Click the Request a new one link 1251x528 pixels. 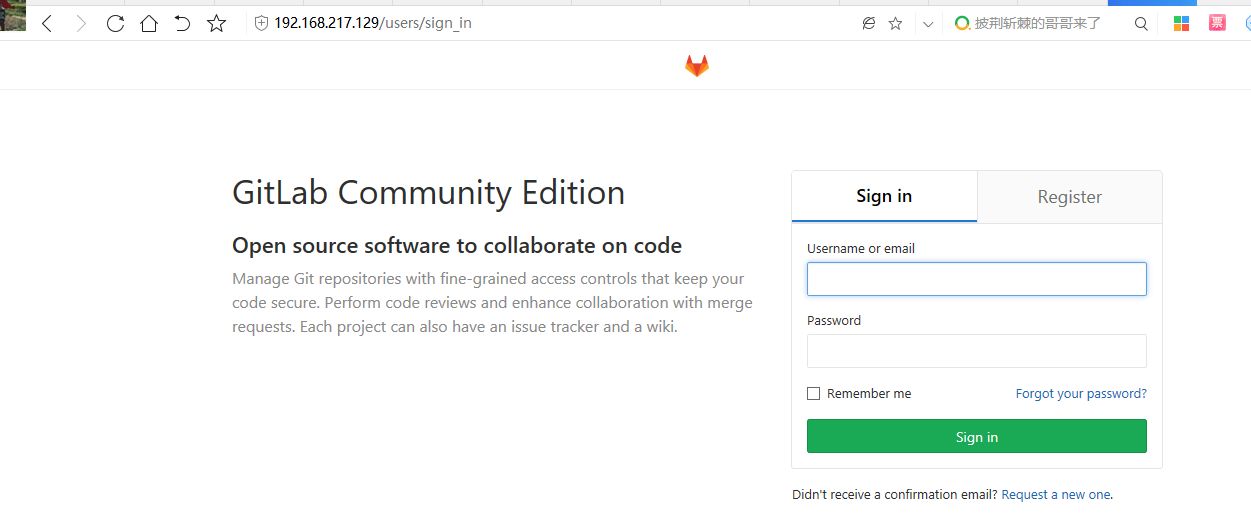(1055, 495)
